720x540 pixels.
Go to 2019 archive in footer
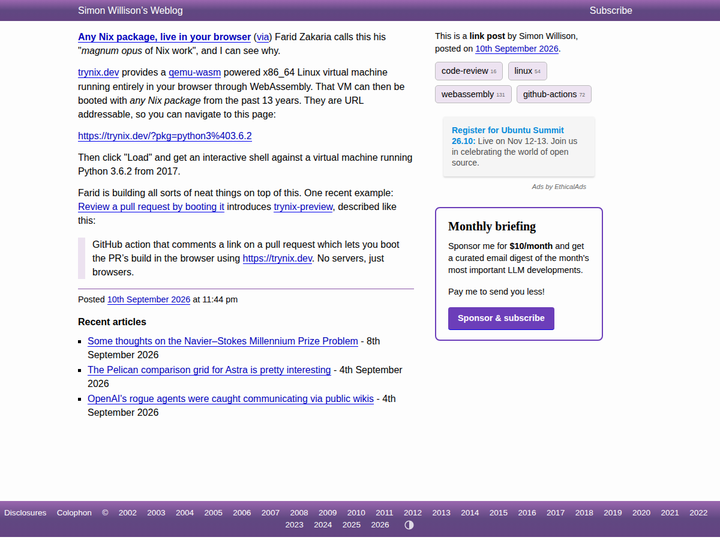click(613, 512)
